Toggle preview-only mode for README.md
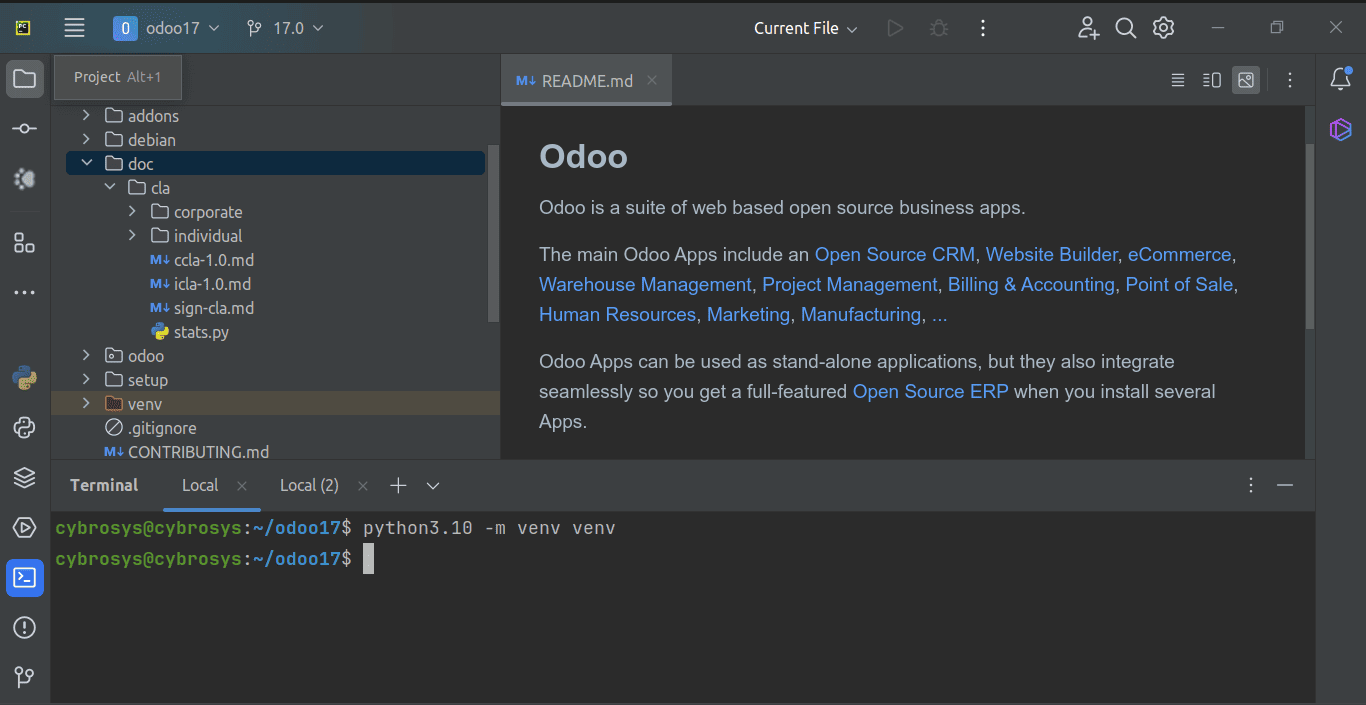Image resolution: width=1366 pixels, height=705 pixels. (1245, 79)
